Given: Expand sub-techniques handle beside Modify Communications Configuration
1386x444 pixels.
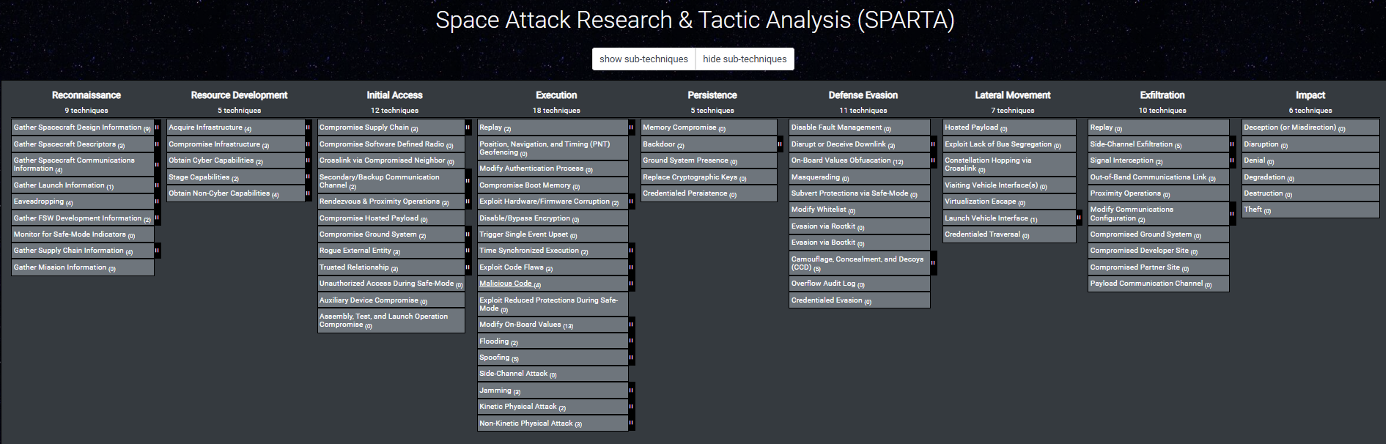Looking at the screenshot, I should click(1232, 214).
